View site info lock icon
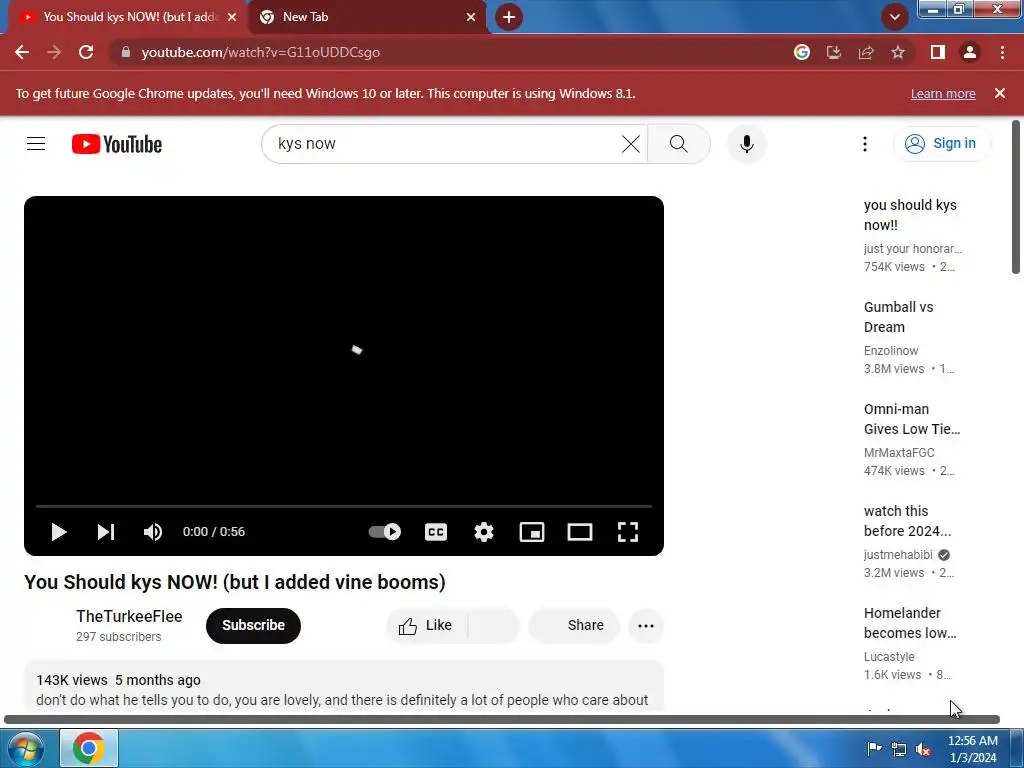This screenshot has width=1024, height=768. point(125,52)
